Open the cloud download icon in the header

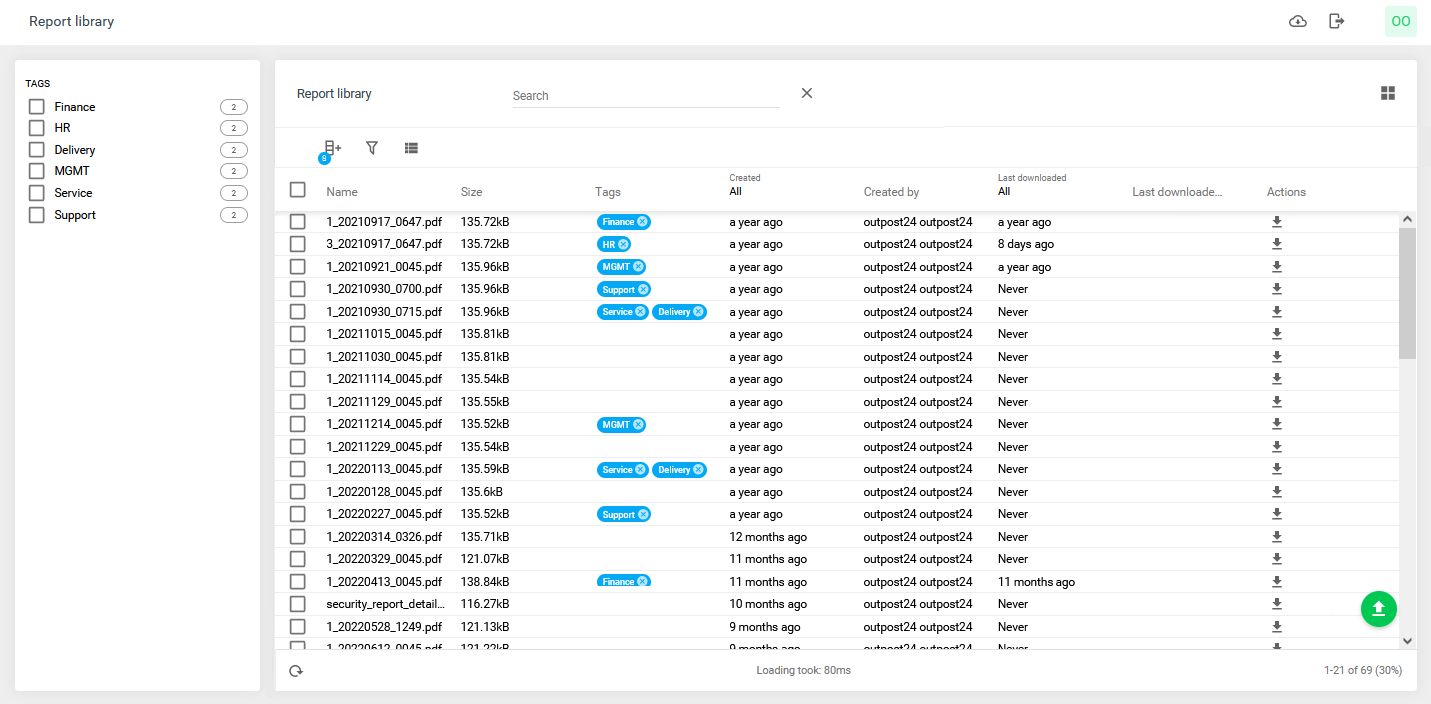pos(1297,20)
